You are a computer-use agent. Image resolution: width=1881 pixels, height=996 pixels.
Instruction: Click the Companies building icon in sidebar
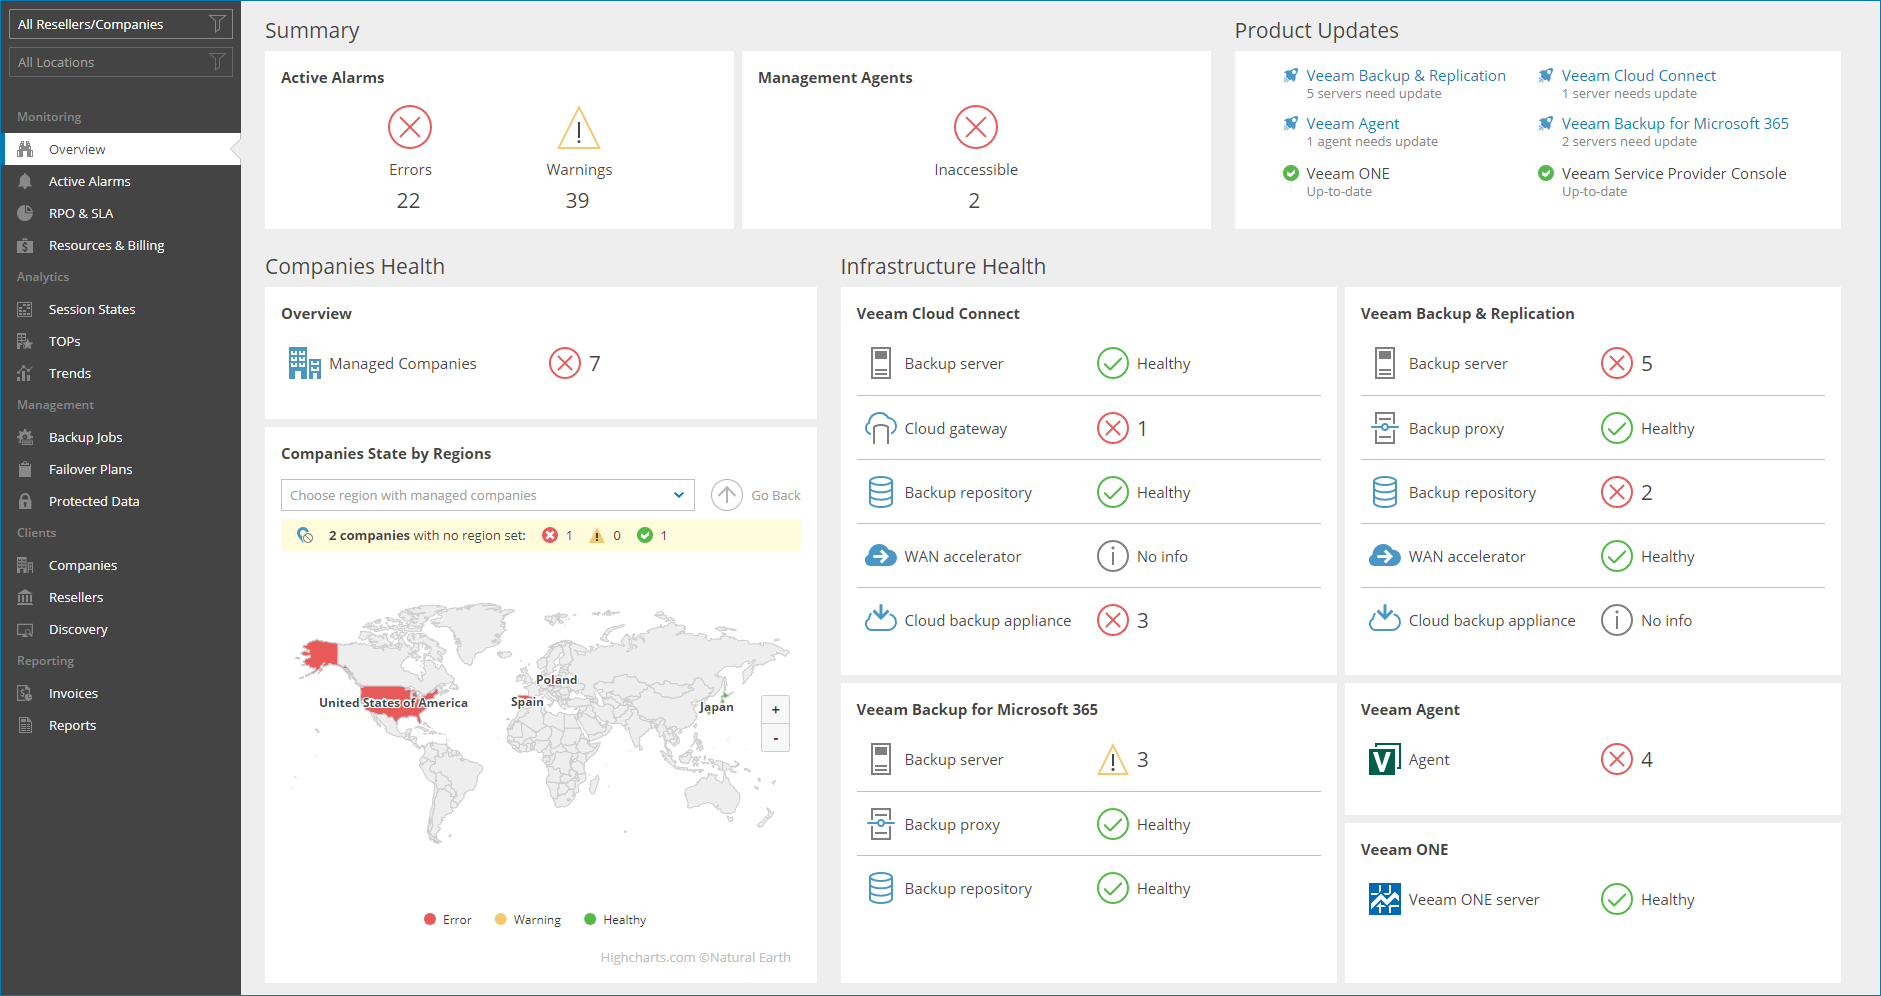click(25, 565)
